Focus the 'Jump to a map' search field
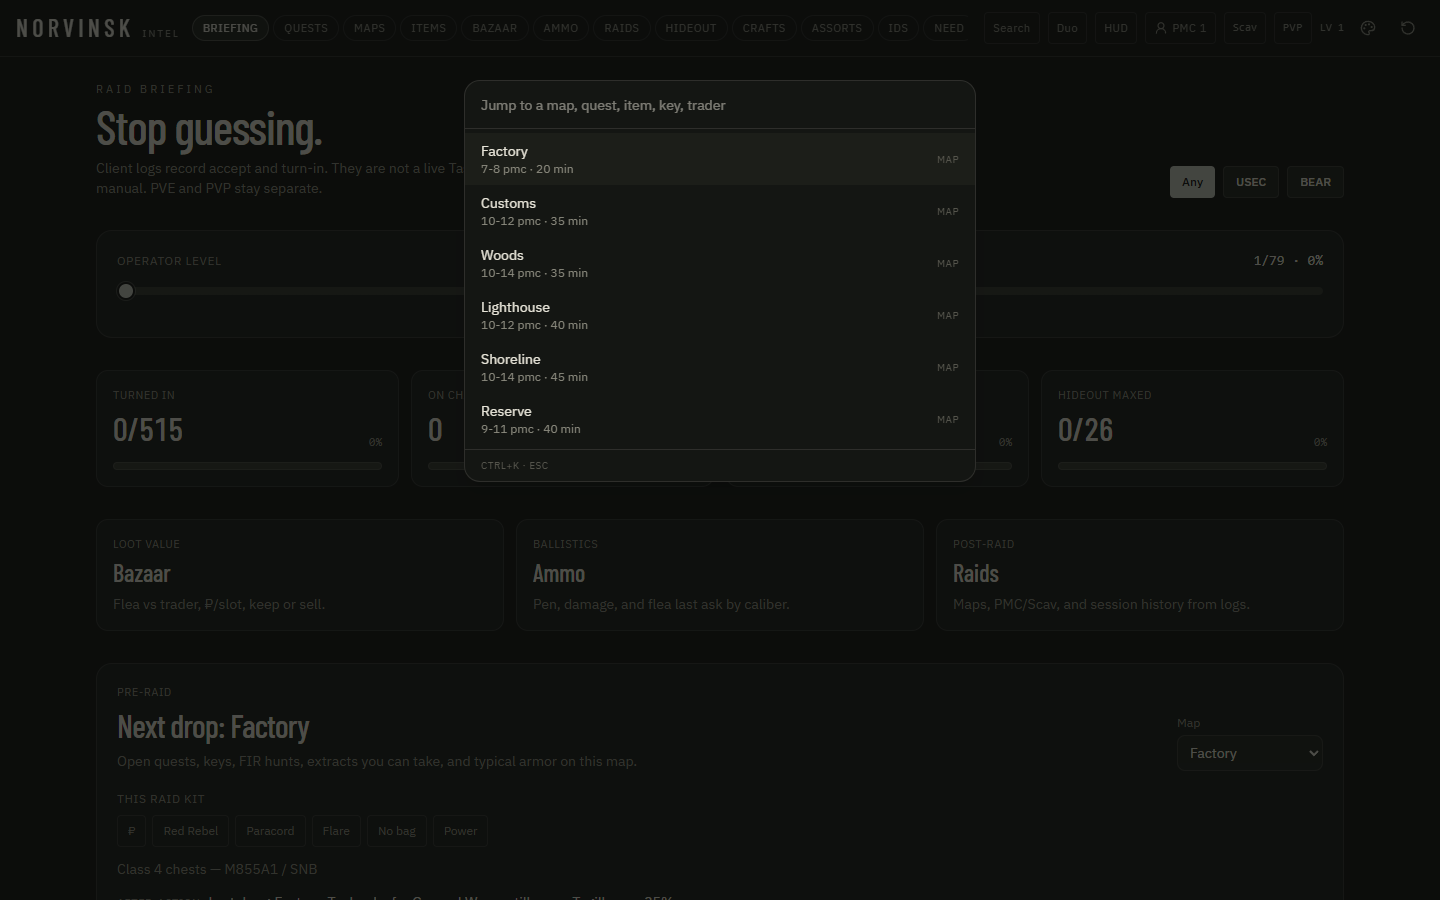 coord(720,105)
